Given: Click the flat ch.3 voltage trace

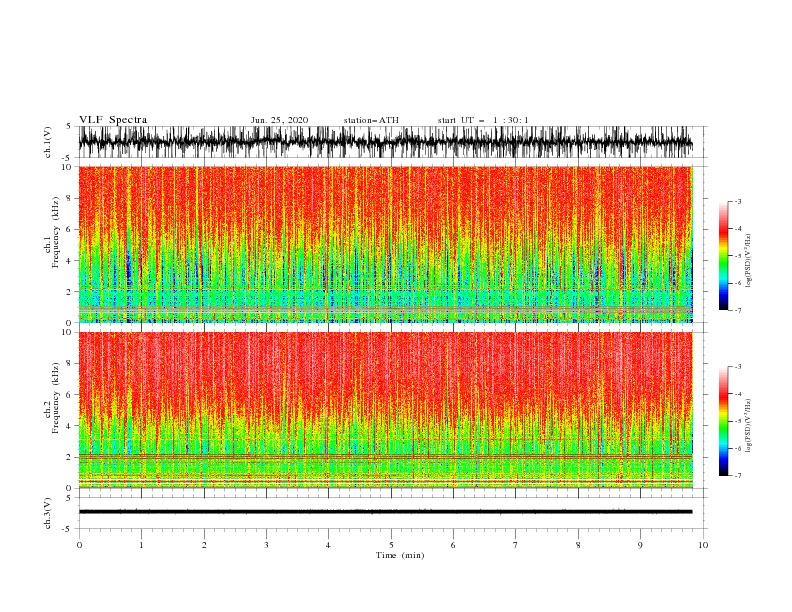Looking at the screenshot, I should [385, 512].
